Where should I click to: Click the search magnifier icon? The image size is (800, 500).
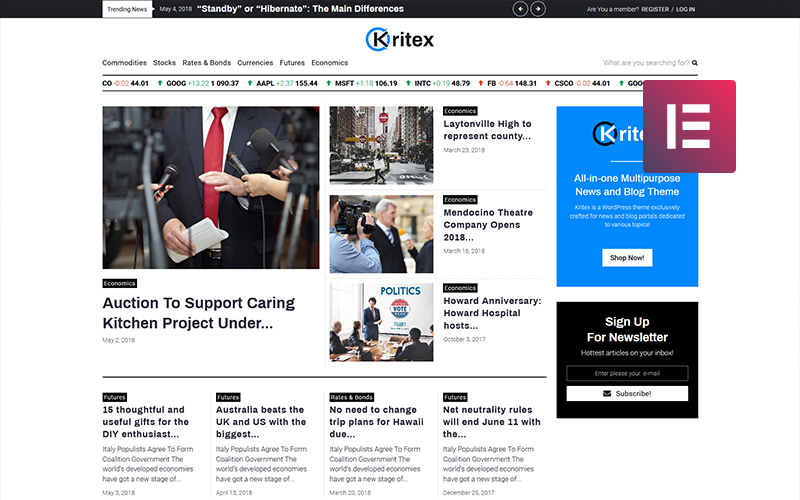pos(694,63)
